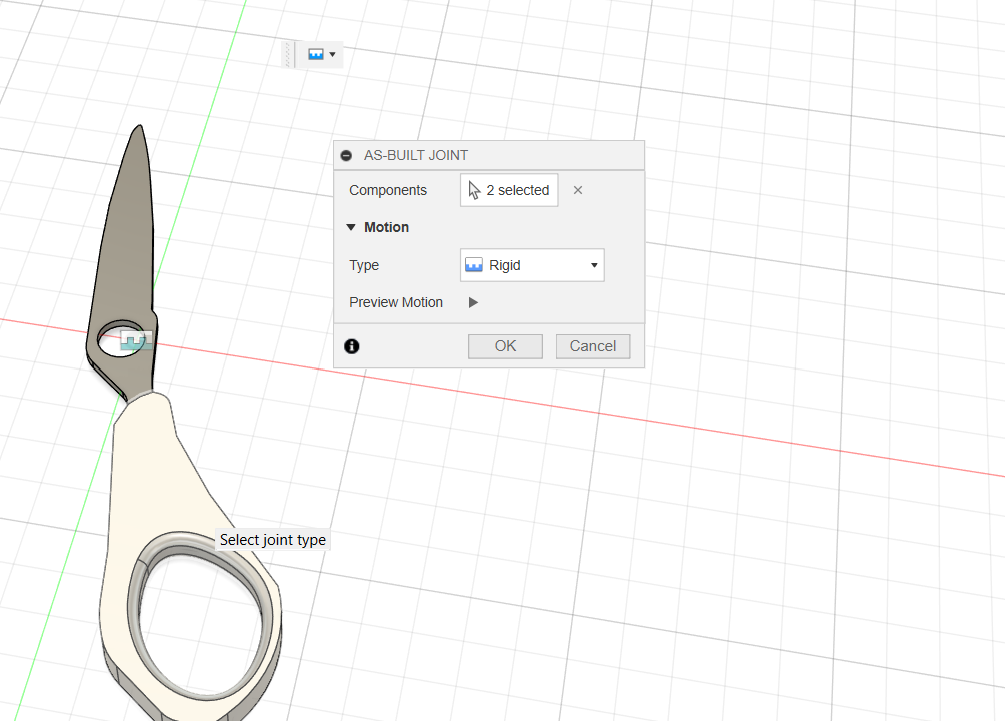Click the info icon in dialog footer

click(x=352, y=346)
